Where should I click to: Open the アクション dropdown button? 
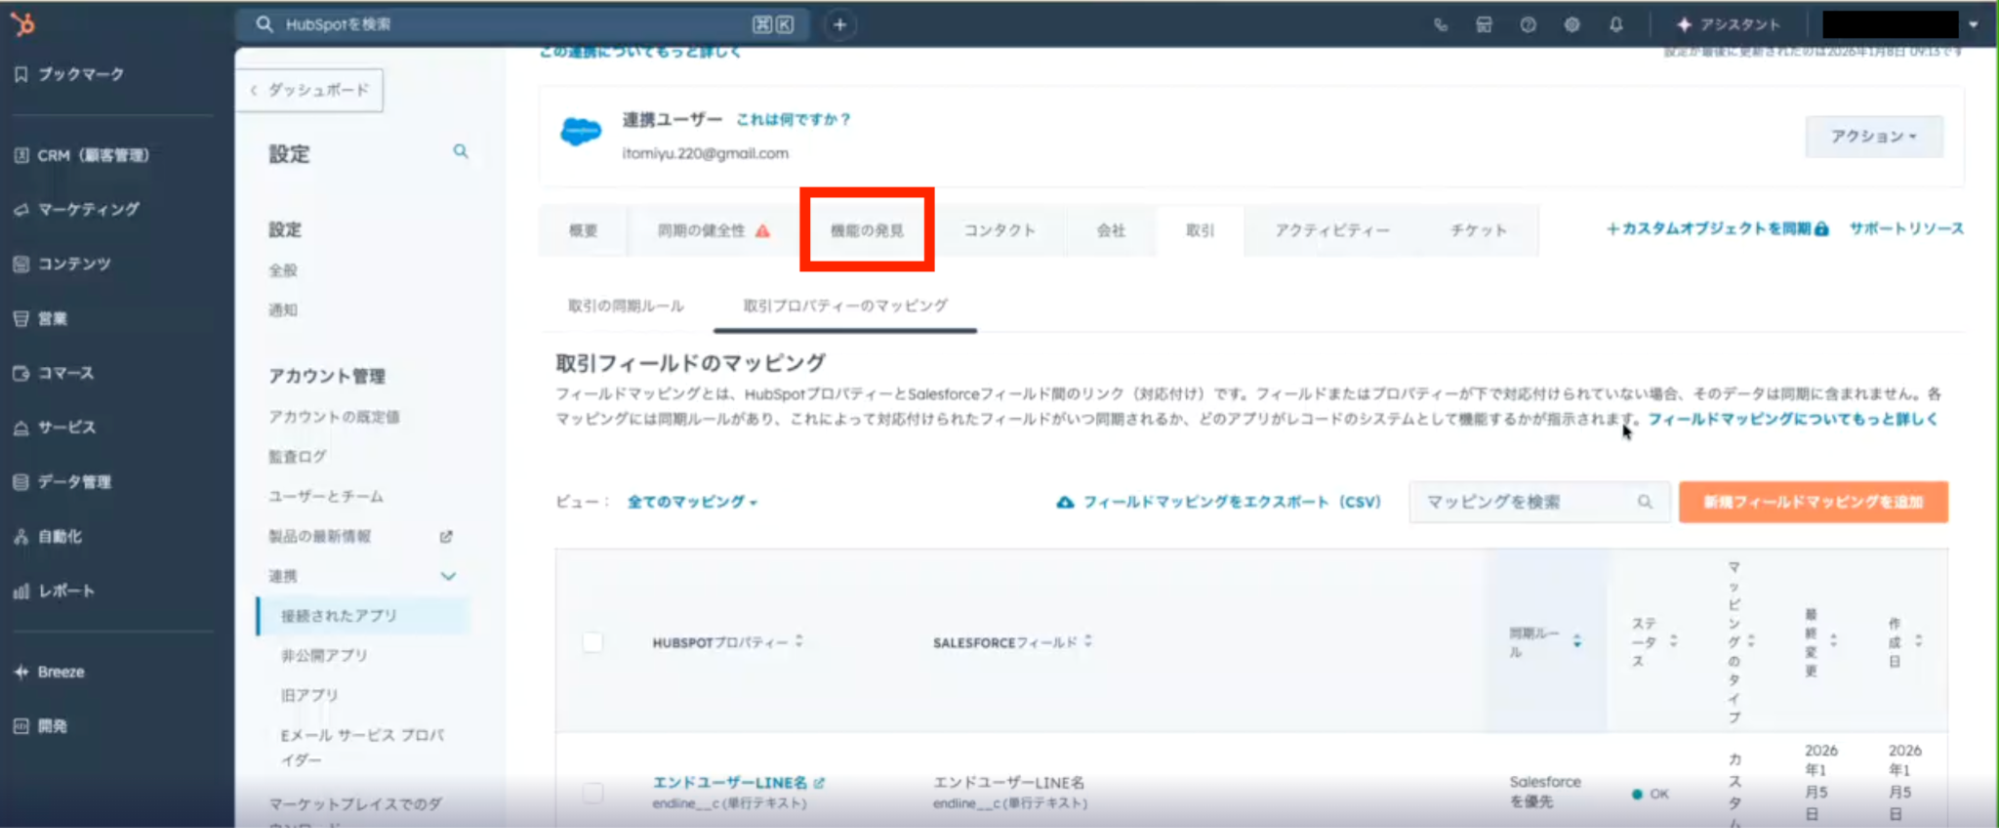1873,136
